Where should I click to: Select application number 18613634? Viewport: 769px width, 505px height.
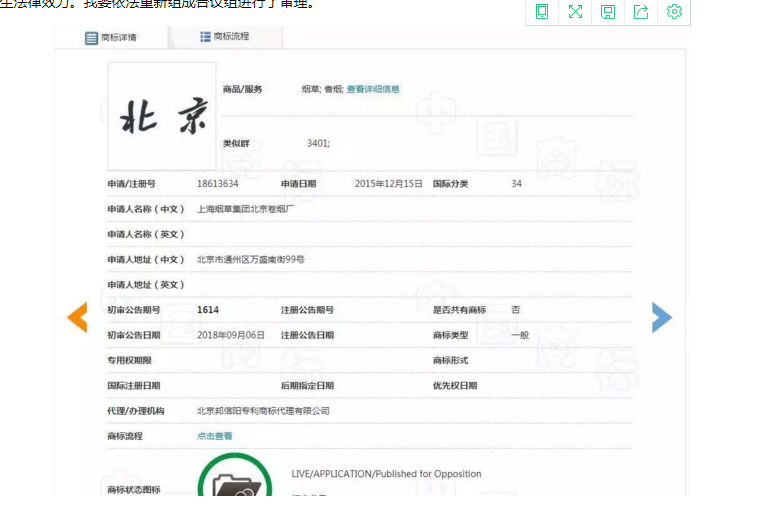click(218, 184)
